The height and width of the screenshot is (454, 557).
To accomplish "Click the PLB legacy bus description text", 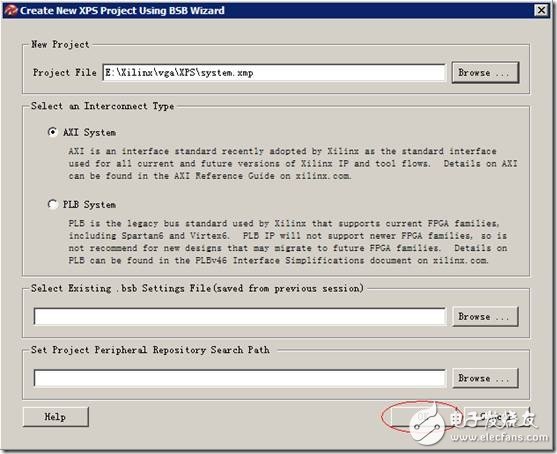I will (288, 242).
